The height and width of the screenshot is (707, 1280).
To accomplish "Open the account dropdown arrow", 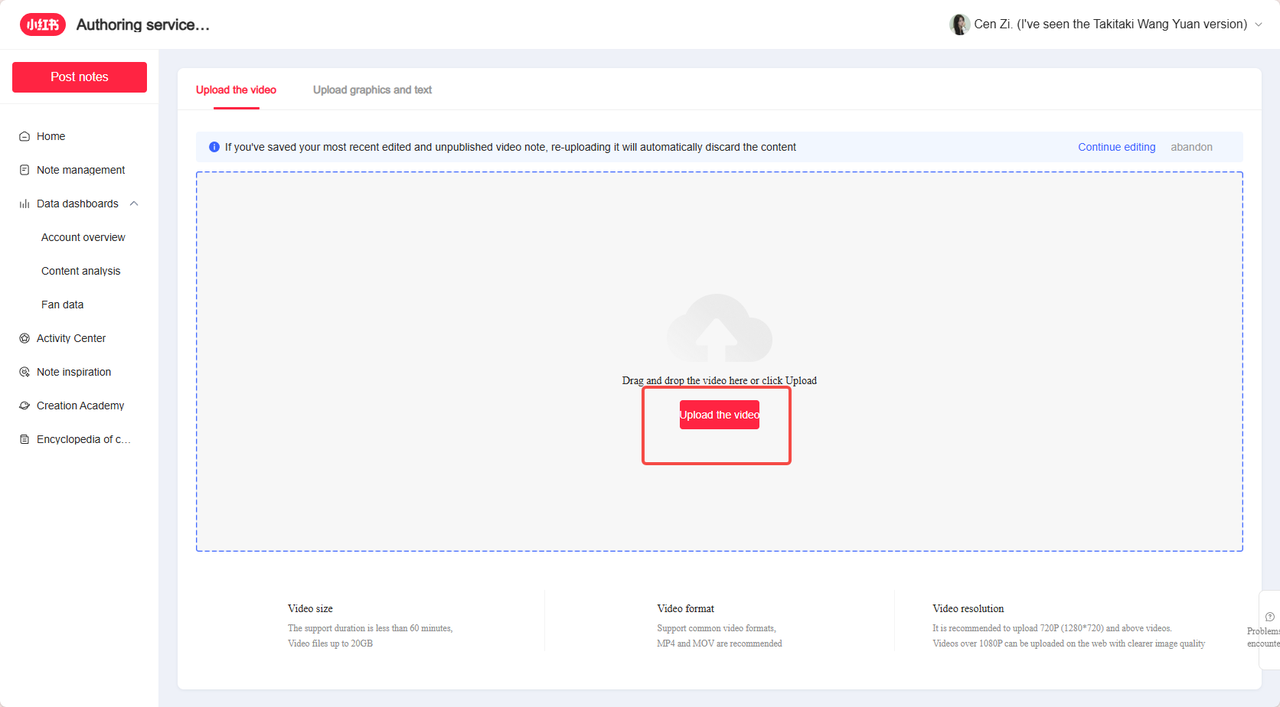I will coord(1258,25).
